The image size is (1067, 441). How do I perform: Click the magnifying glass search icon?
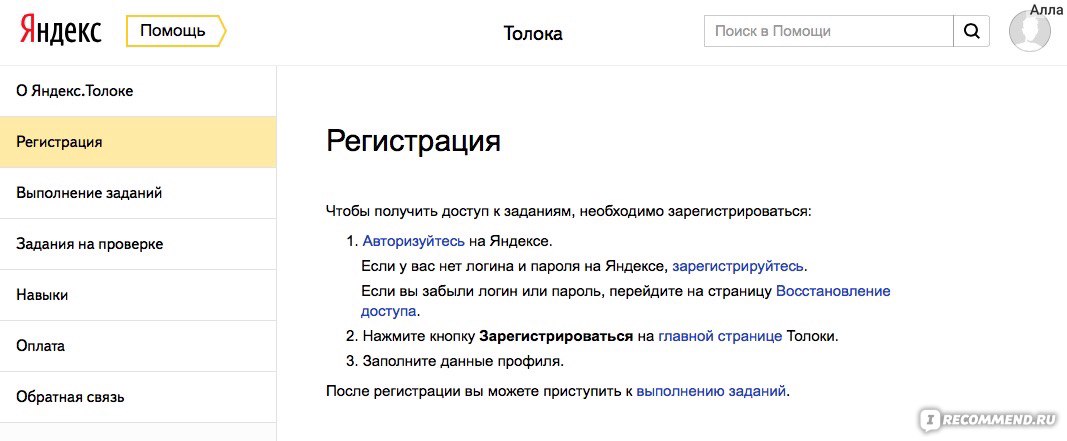(972, 31)
